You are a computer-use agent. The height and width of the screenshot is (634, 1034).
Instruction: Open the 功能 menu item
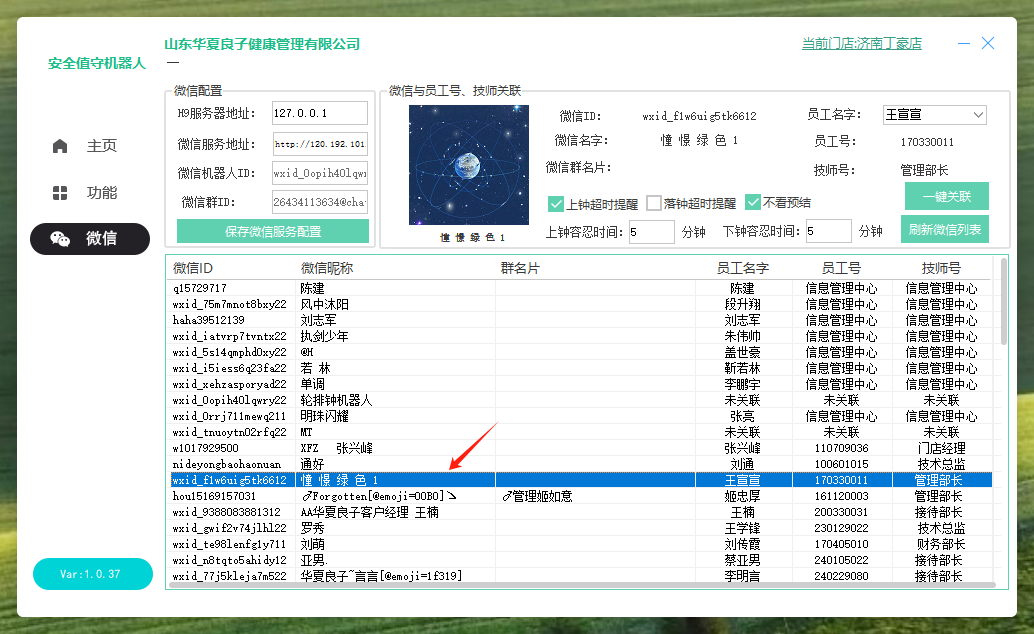point(101,193)
